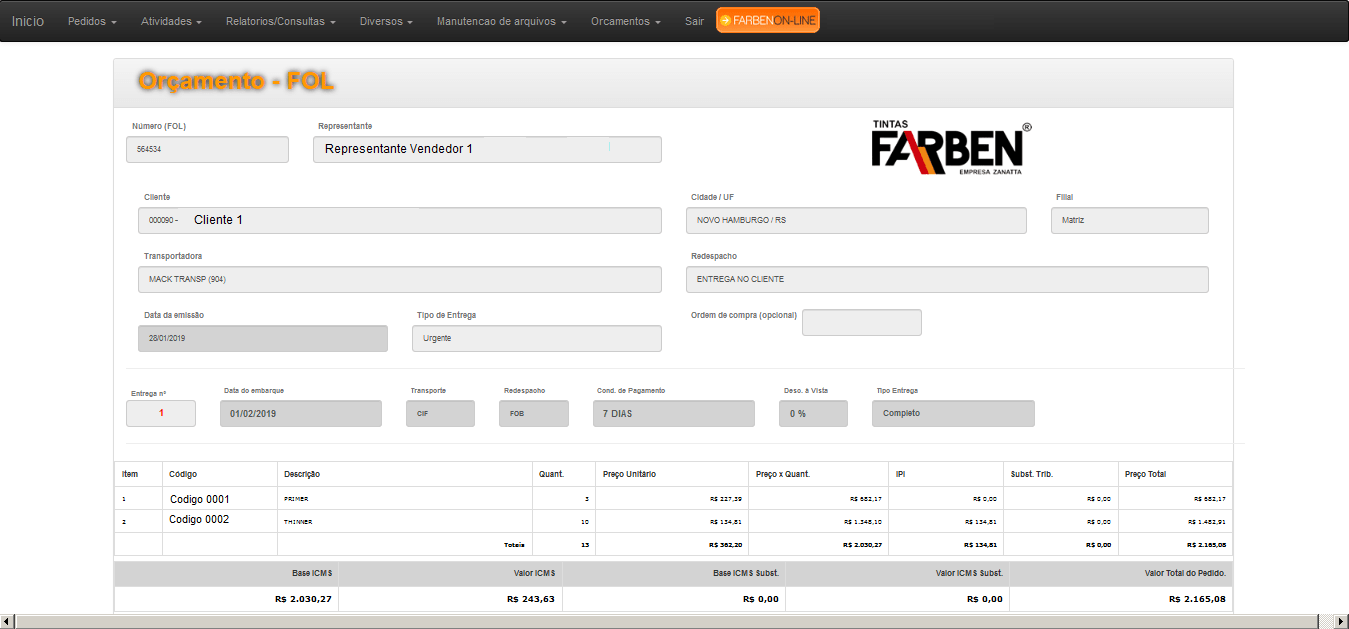The image size is (1349, 629).
Task: Click the Data do embarque field
Action: [300, 413]
